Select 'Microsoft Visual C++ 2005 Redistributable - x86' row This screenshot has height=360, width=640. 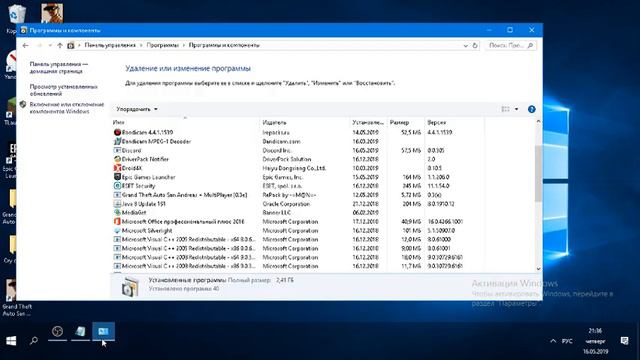pos(298,249)
